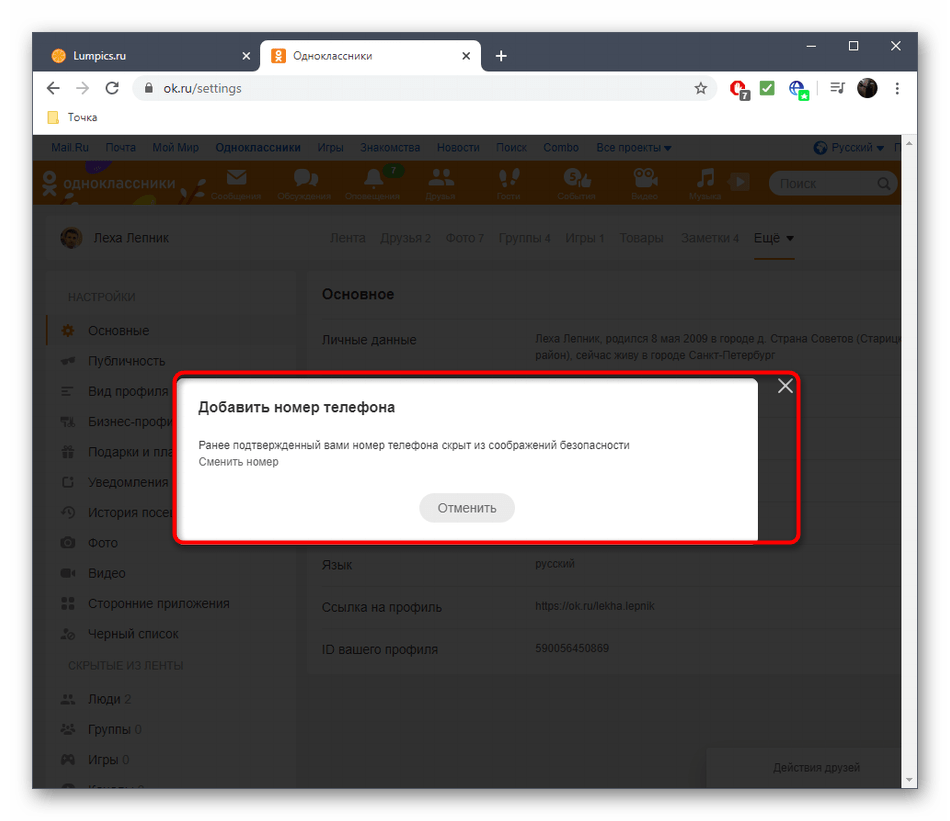Viewport: 950px width, 821px height.
Task: Open Подарки и платежи via the gift icon
Action: pos(67,451)
